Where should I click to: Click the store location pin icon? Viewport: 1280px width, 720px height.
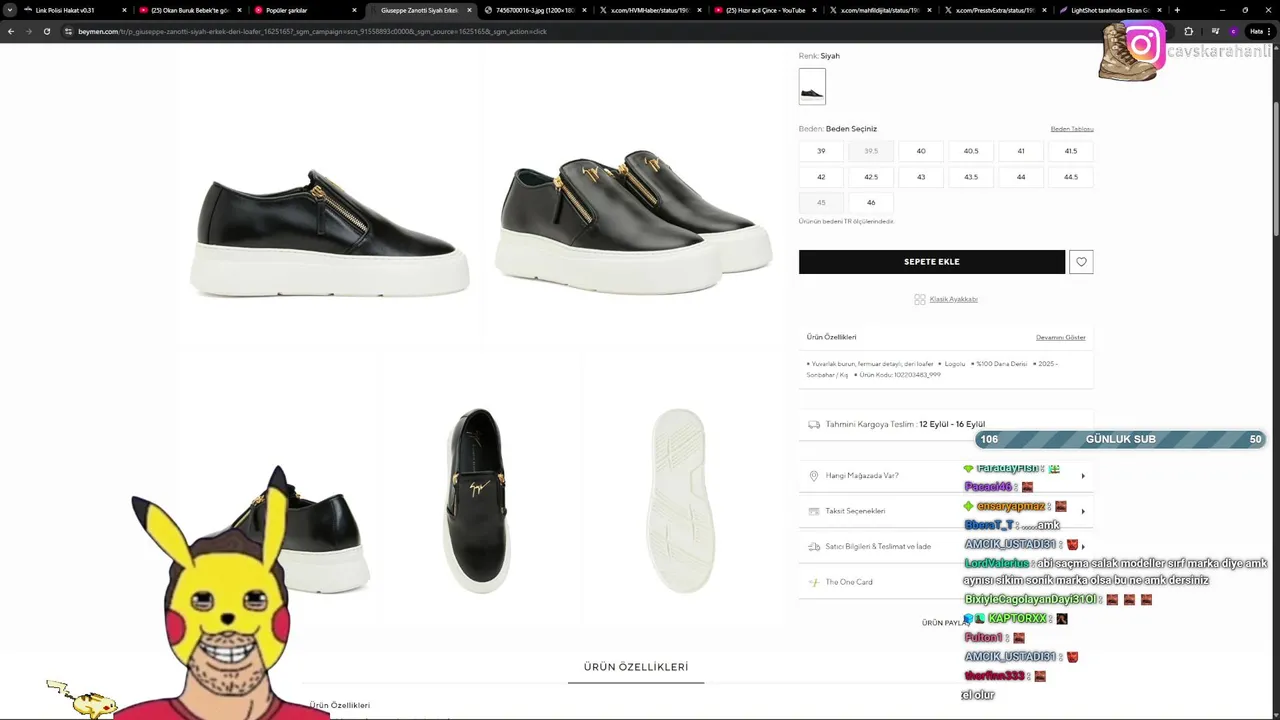click(814, 476)
